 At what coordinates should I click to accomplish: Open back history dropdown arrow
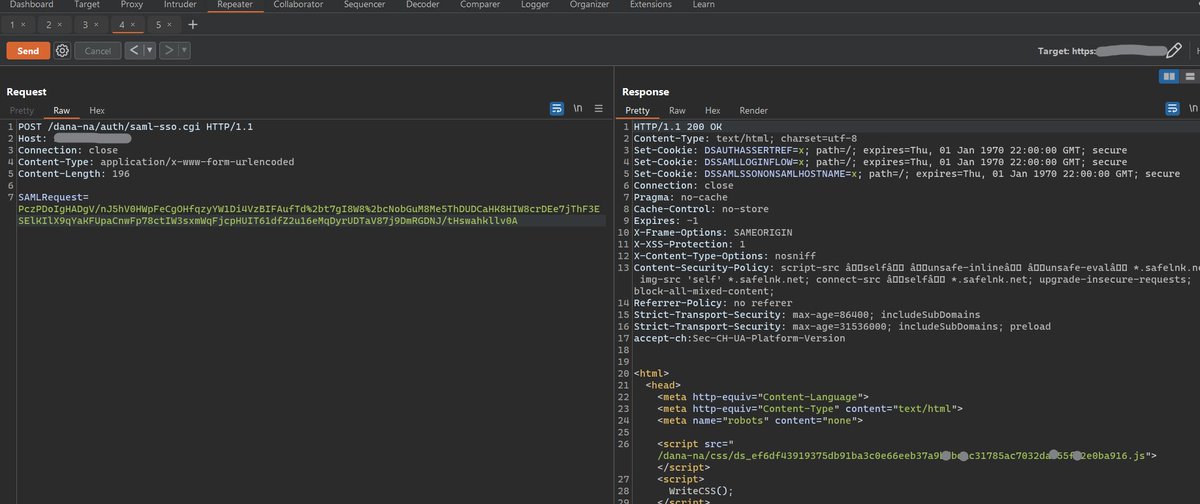pos(149,50)
